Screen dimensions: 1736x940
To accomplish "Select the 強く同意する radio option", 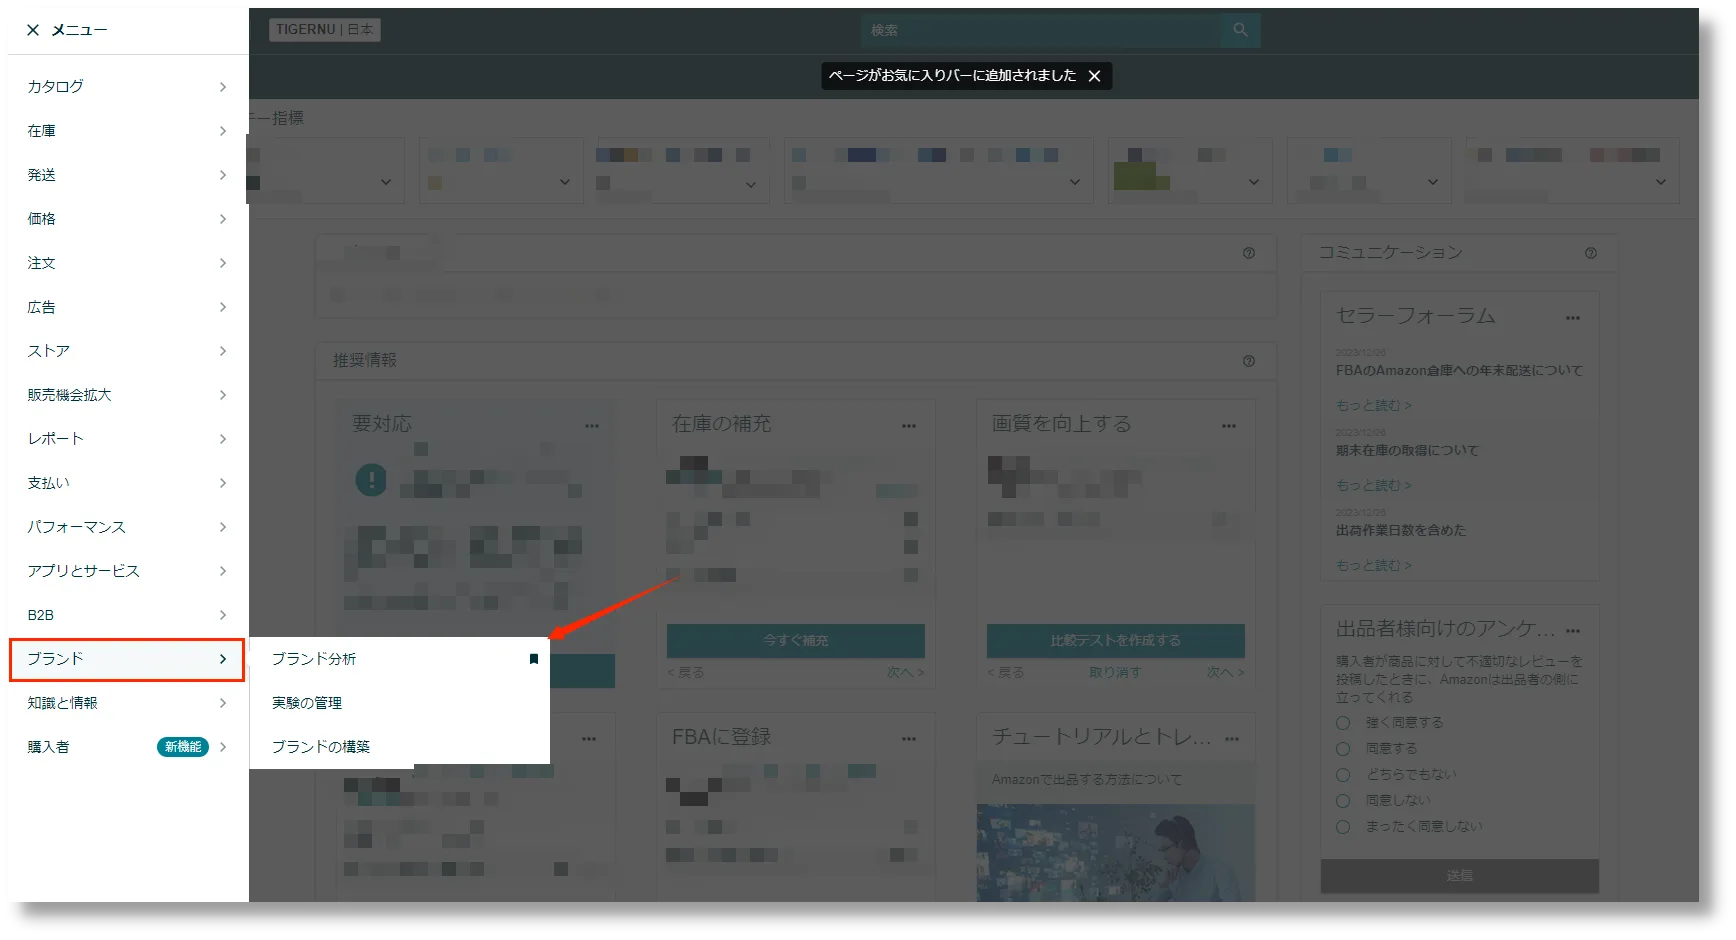I will 1343,723.
